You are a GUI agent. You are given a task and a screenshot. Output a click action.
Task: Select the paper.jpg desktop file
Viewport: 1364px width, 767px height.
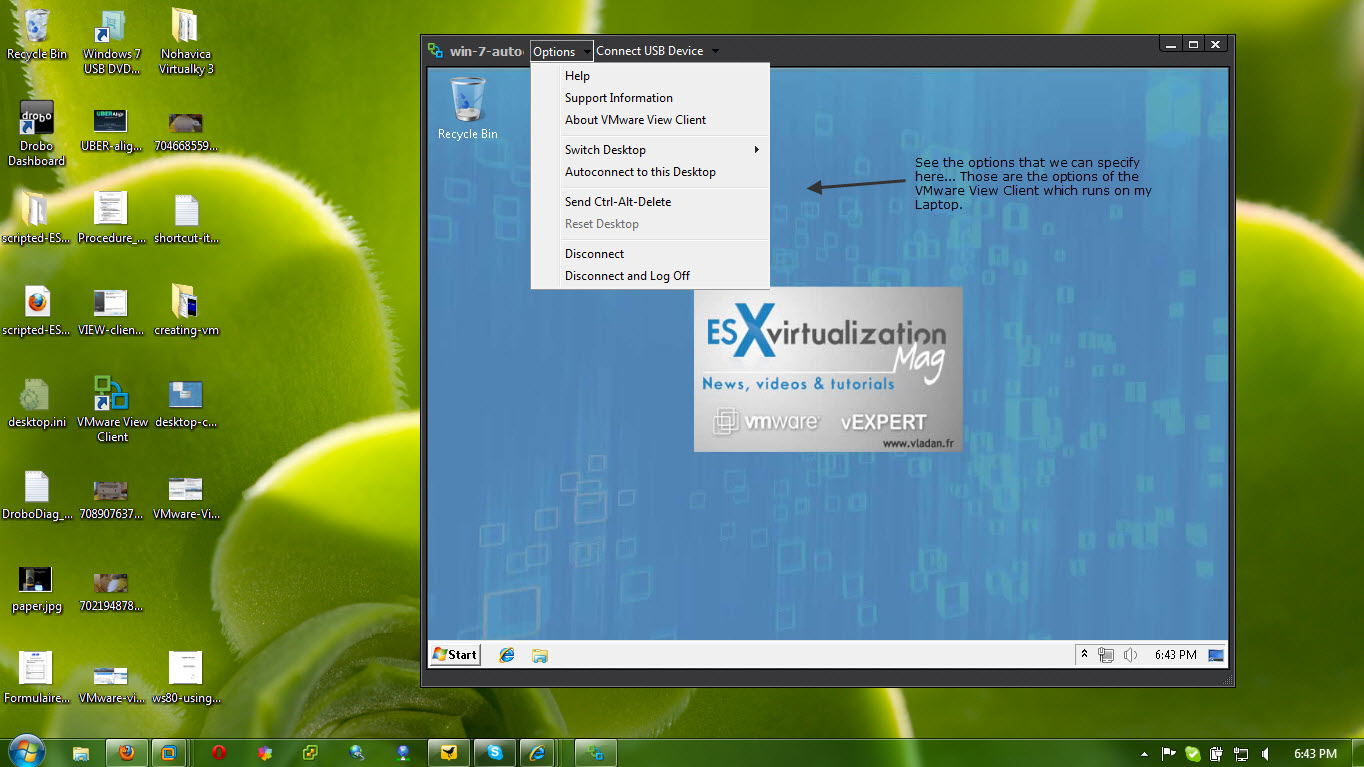click(37, 588)
